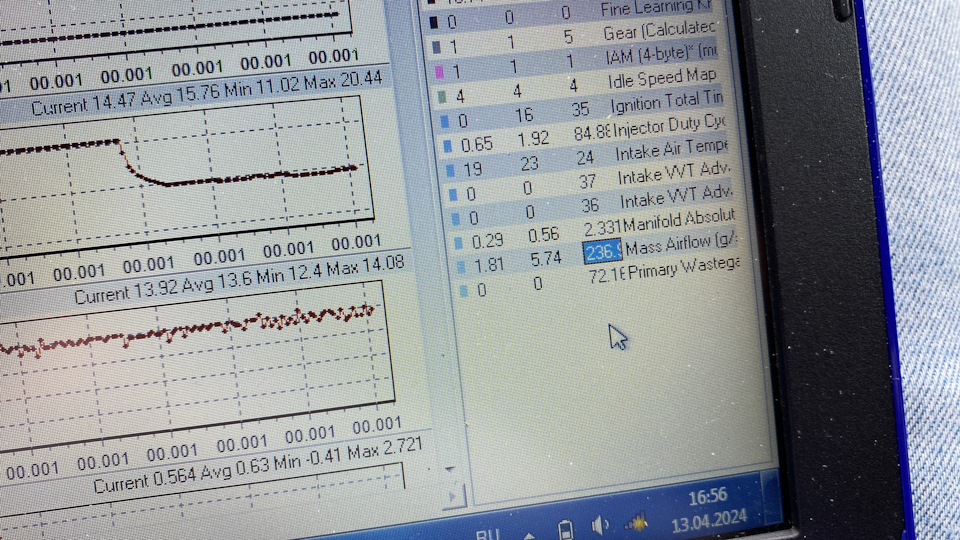Click the graph header Current 14.47 Avg 15.76
960x540 pixels.
[x=206, y=93]
